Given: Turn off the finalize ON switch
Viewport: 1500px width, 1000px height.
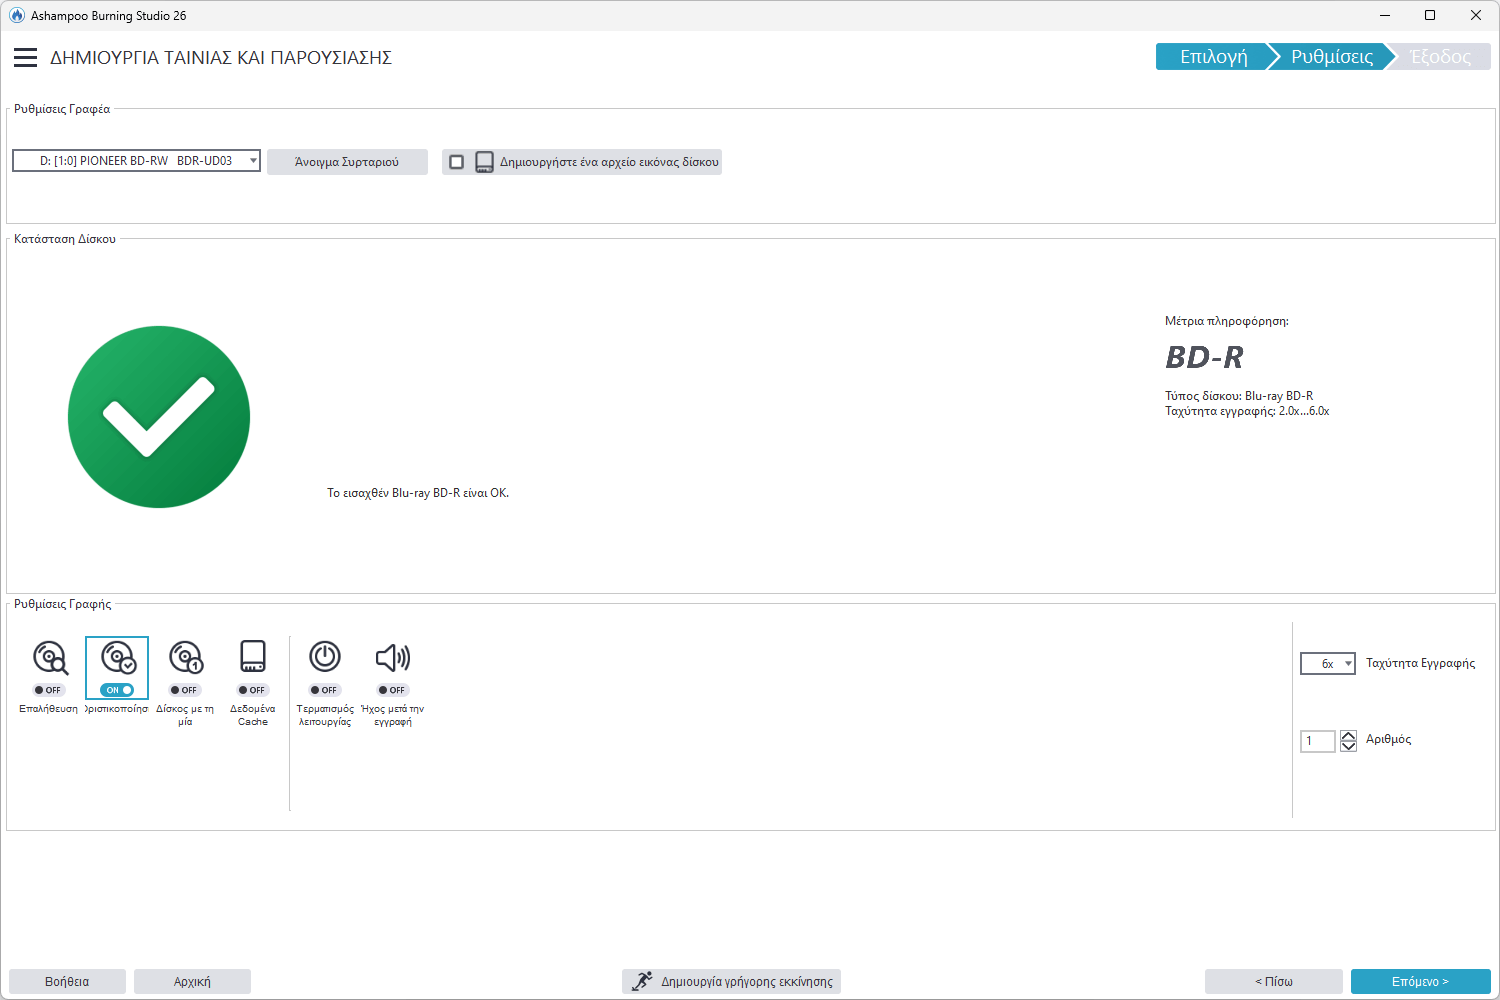Looking at the screenshot, I should (x=117, y=690).
